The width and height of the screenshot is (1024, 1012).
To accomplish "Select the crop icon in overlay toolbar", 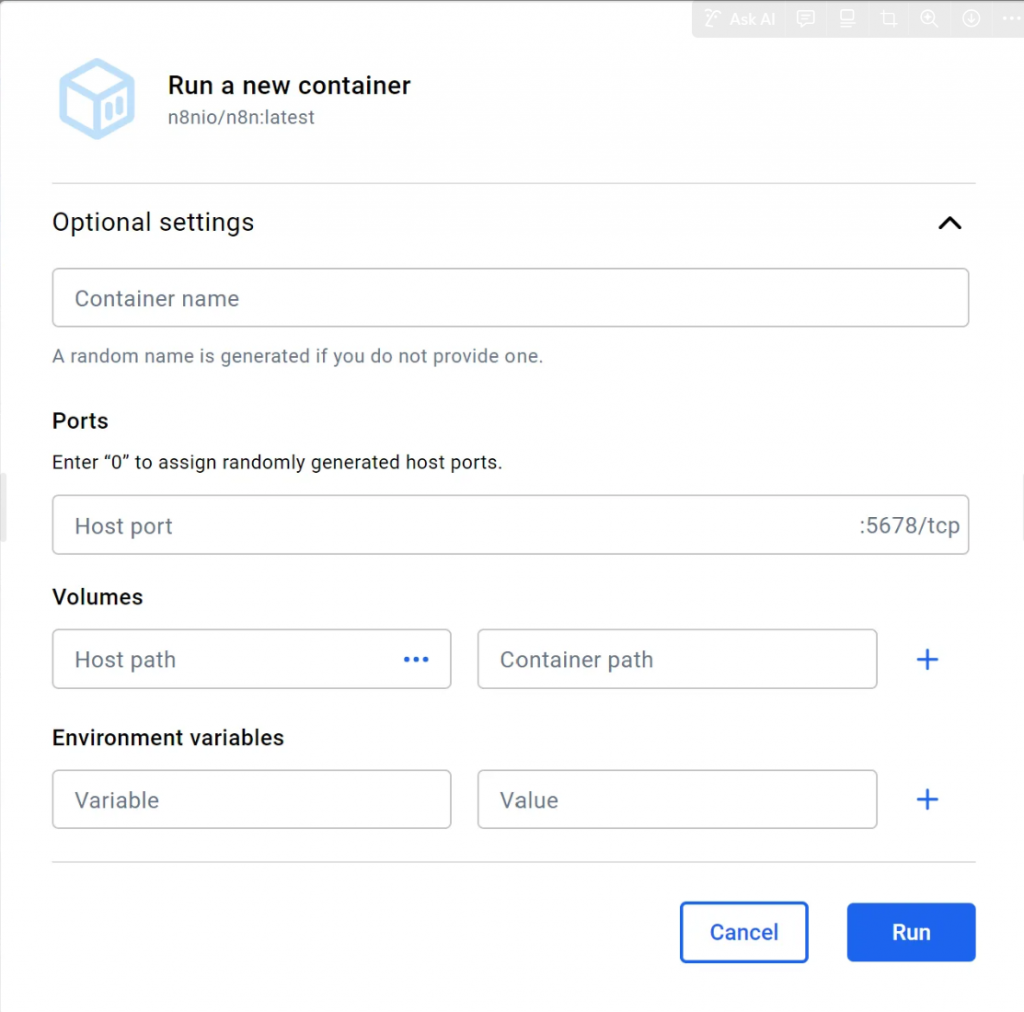I will pos(888,19).
